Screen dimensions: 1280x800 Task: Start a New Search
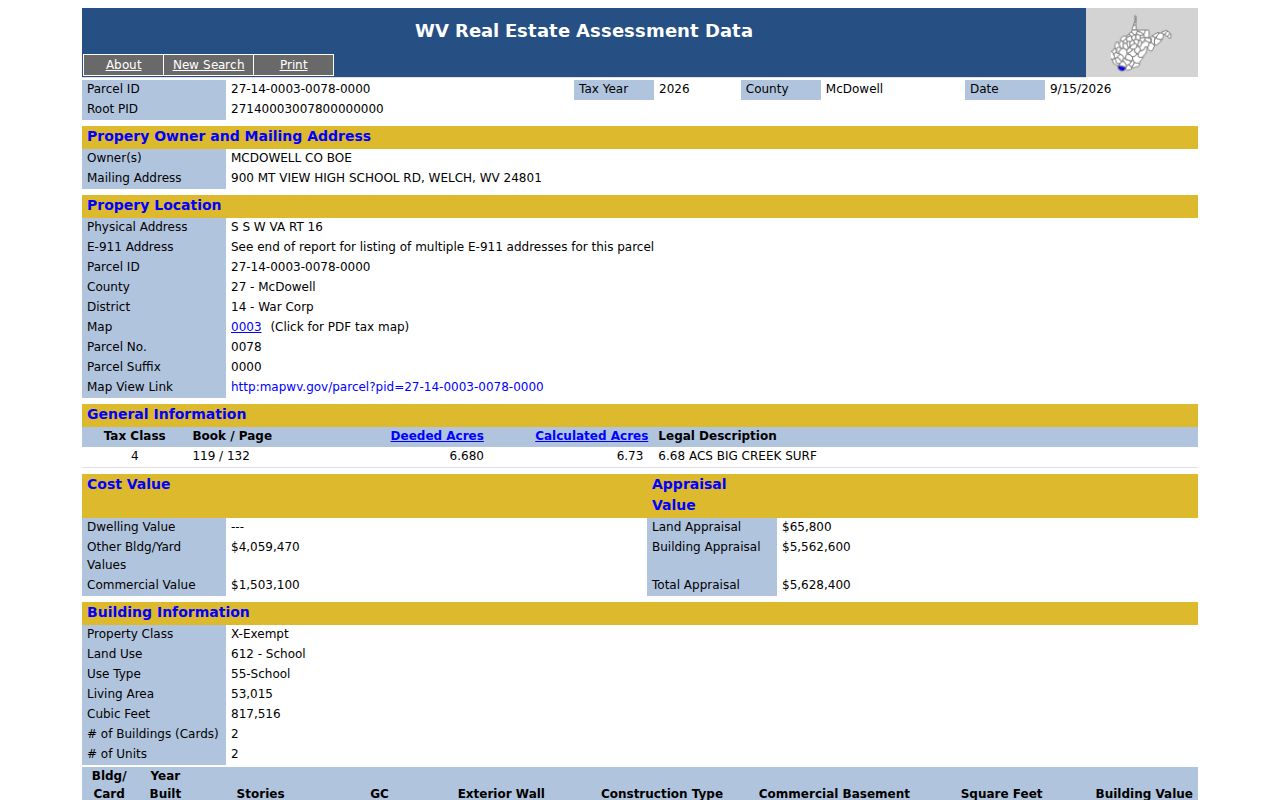(x=208, y=65)
